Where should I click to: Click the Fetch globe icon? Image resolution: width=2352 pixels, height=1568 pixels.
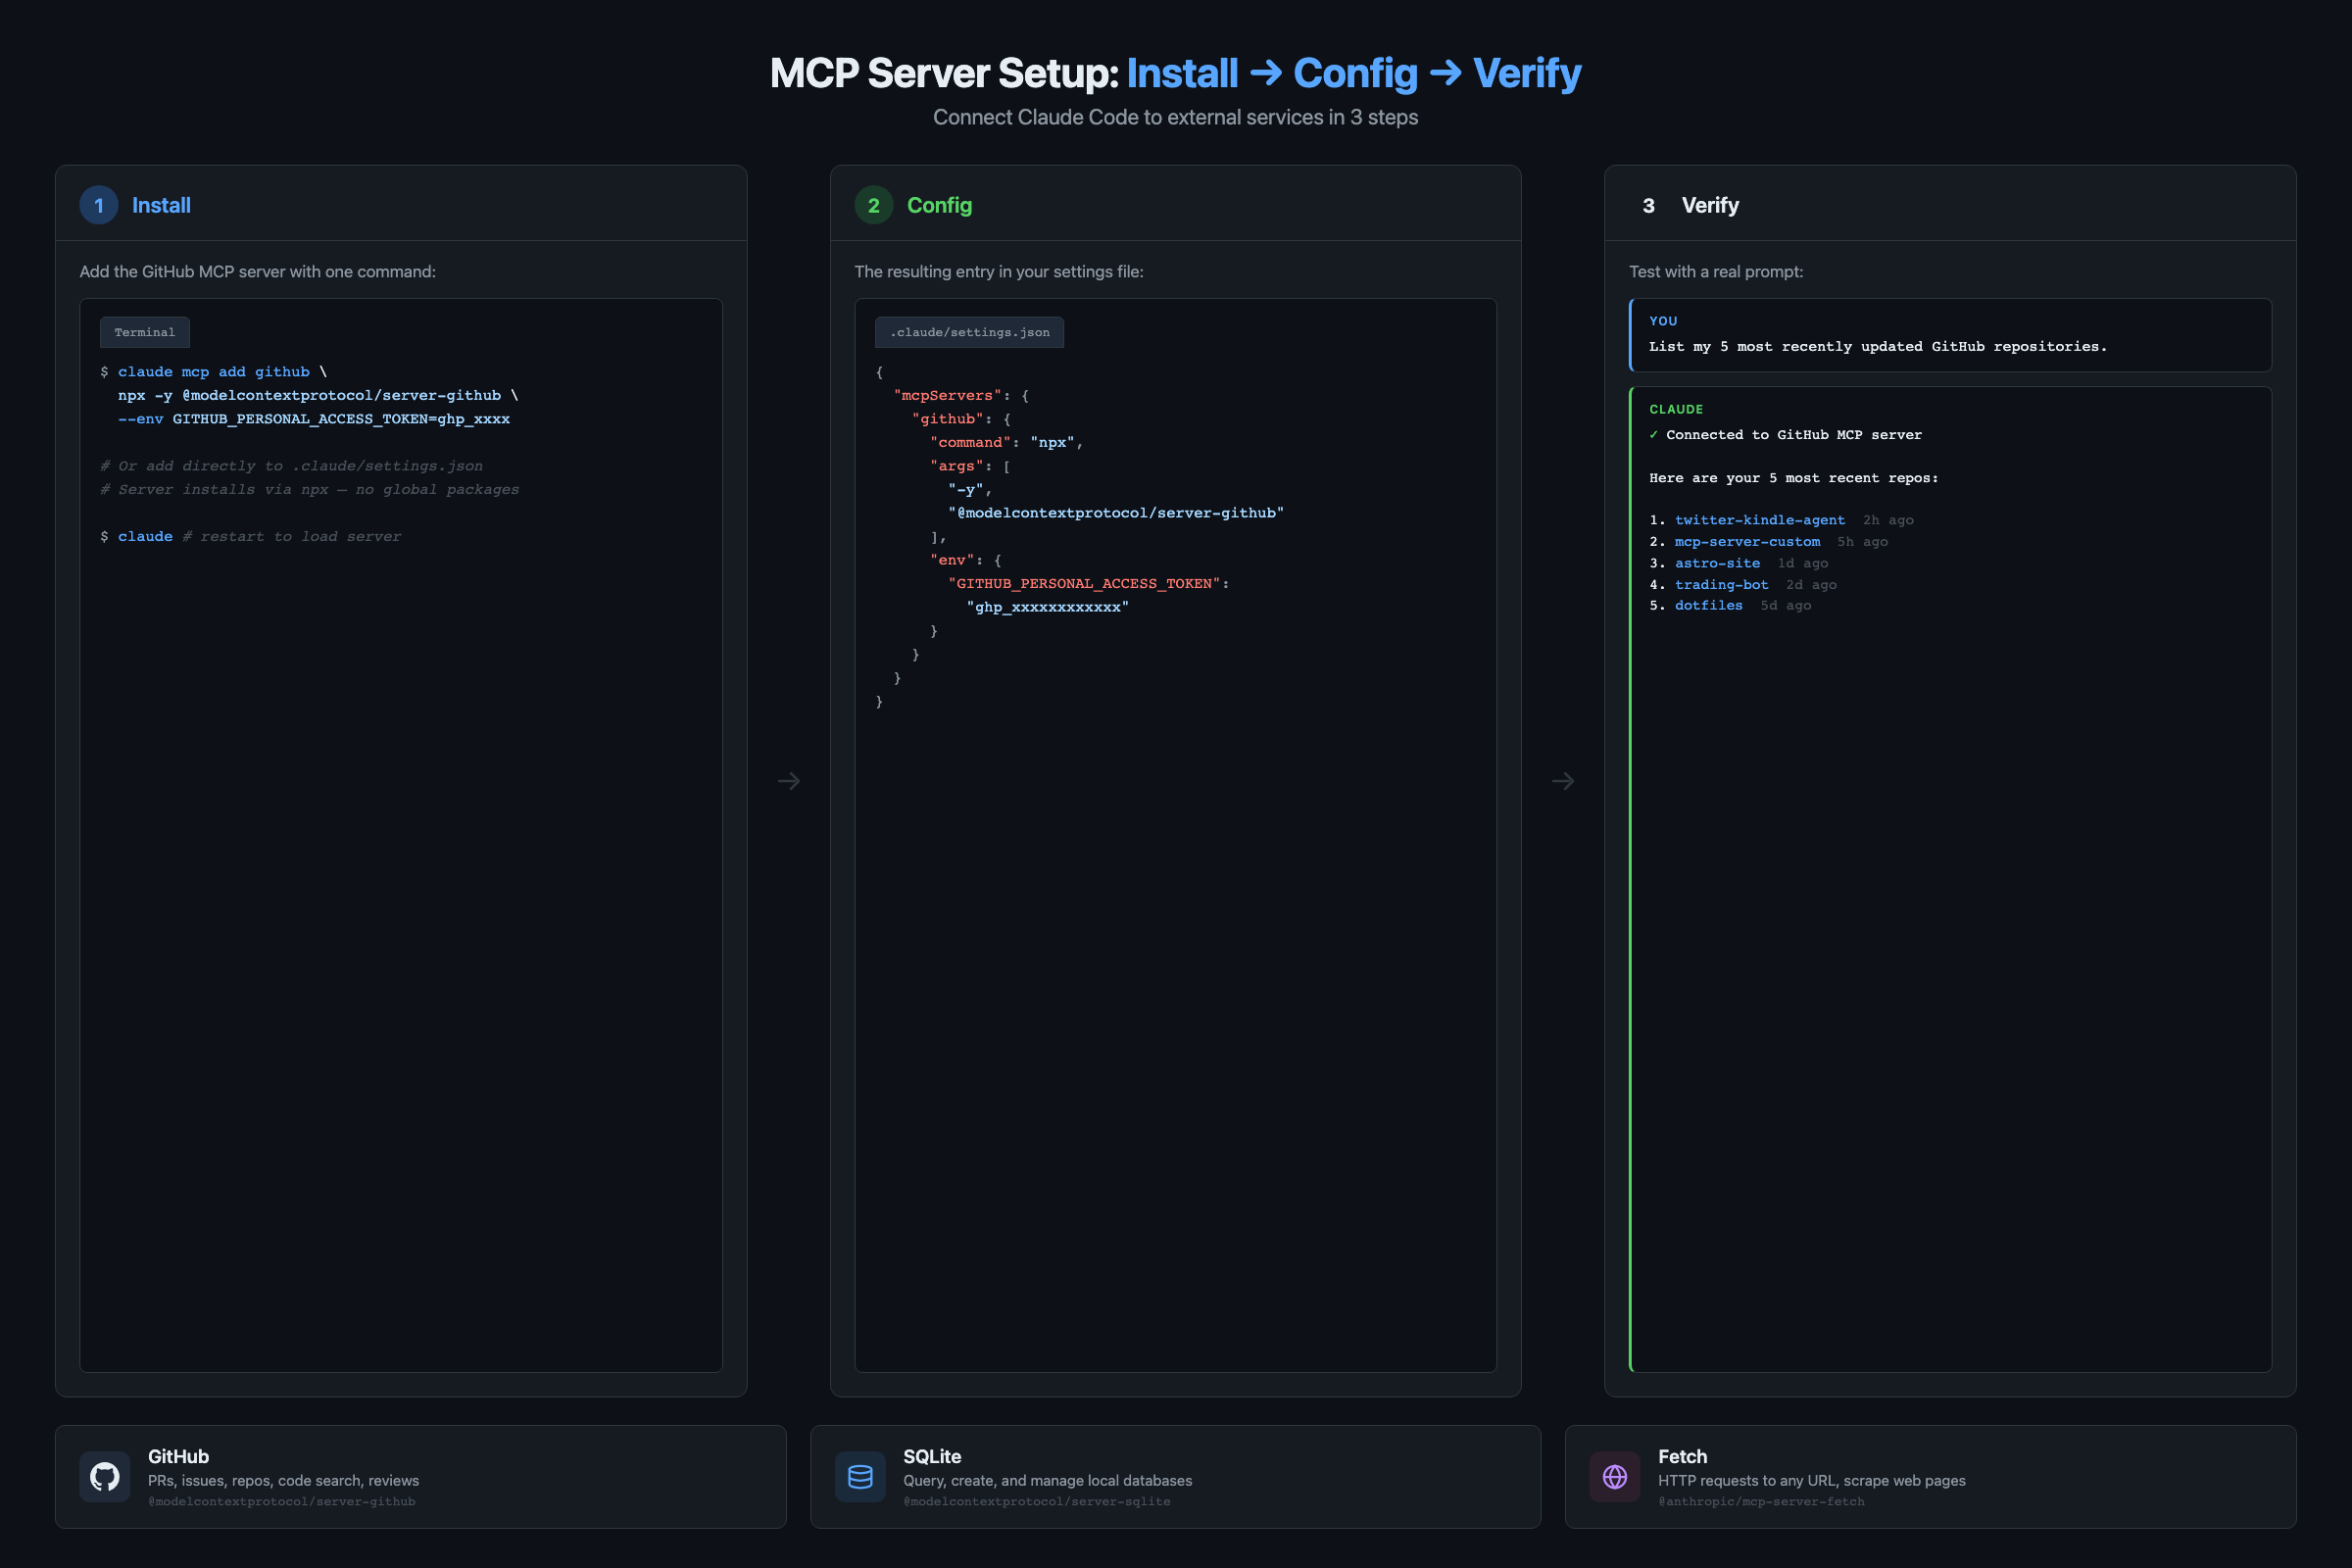1615,1476
